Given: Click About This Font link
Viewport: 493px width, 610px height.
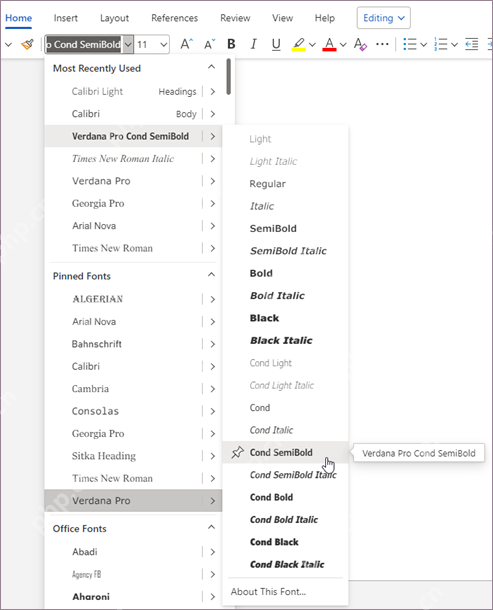Looking at the screenshot, I should point(268,592).
